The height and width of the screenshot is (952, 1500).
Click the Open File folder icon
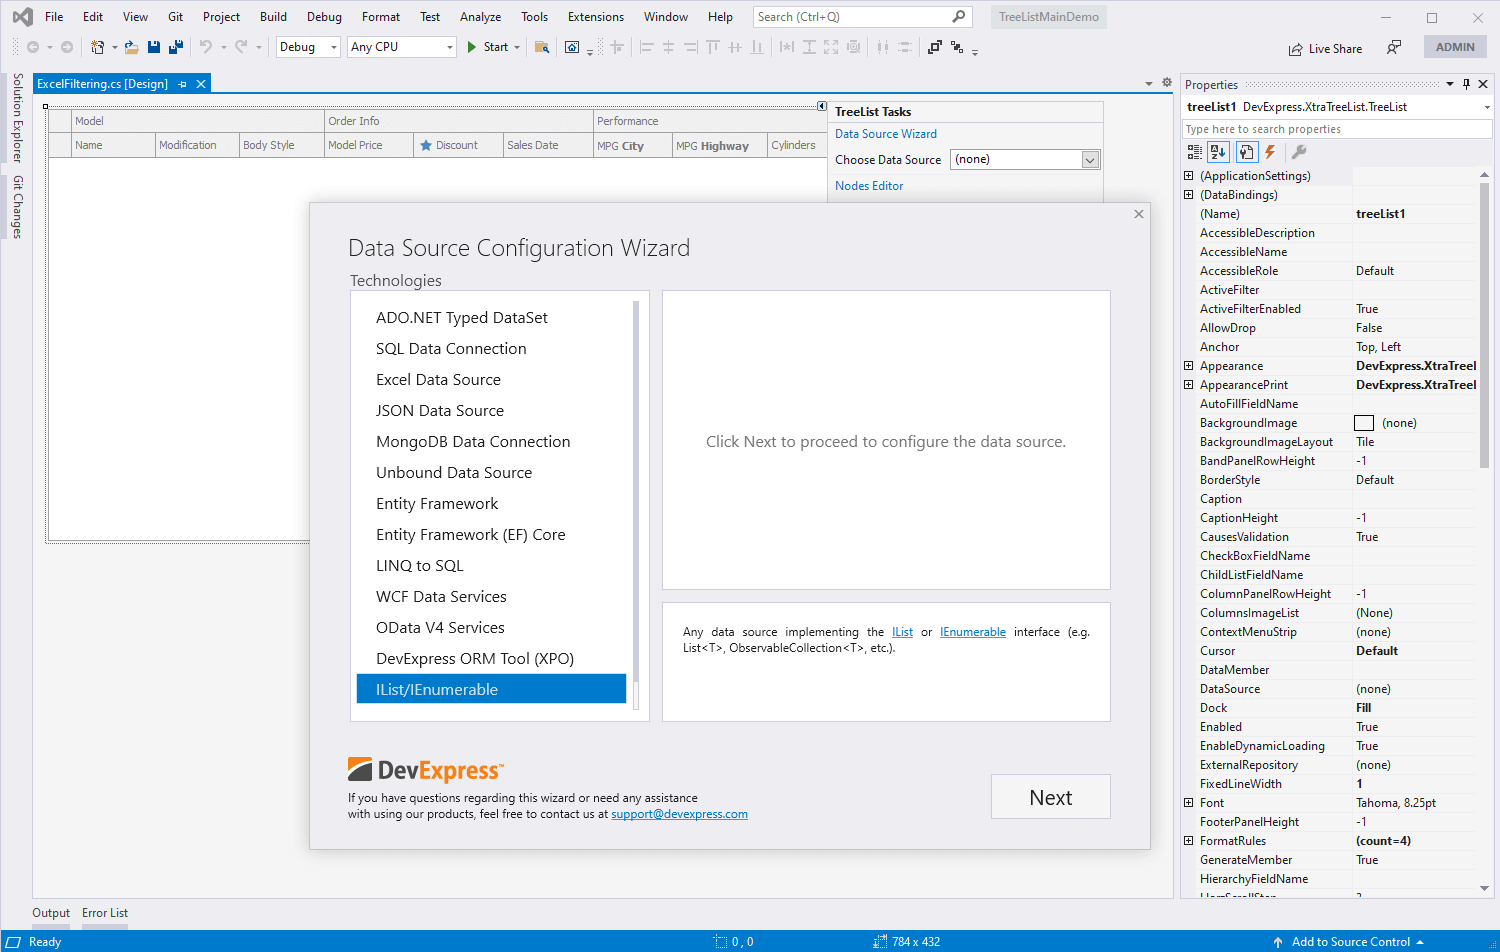pyautogui.click(x=131, y=47)
